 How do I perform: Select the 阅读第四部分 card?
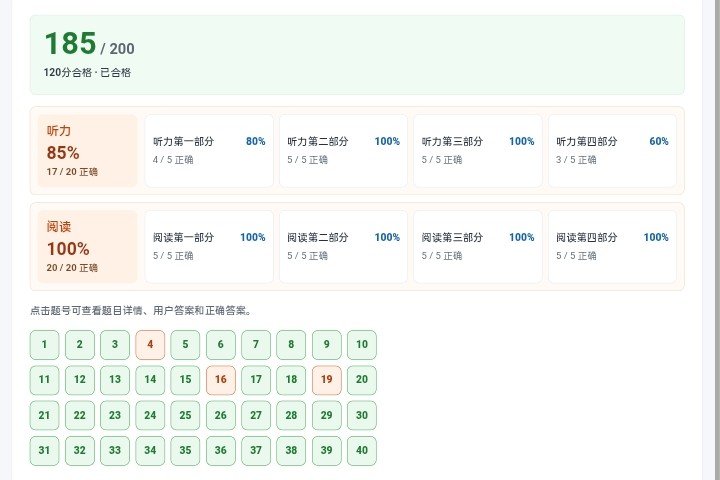click(x=613, y=247)
